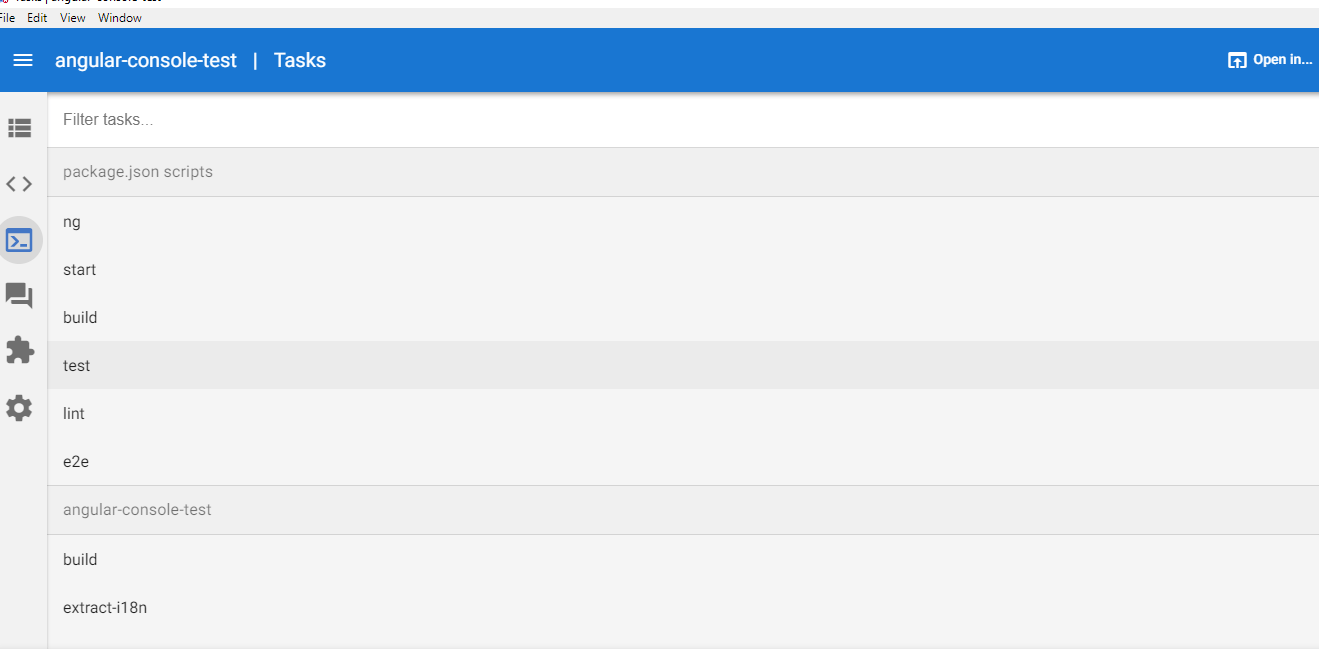Image resolution: width=1319 pixels, height=655 pixels.
Task: Select the lint script task
Action: [683, 414]
